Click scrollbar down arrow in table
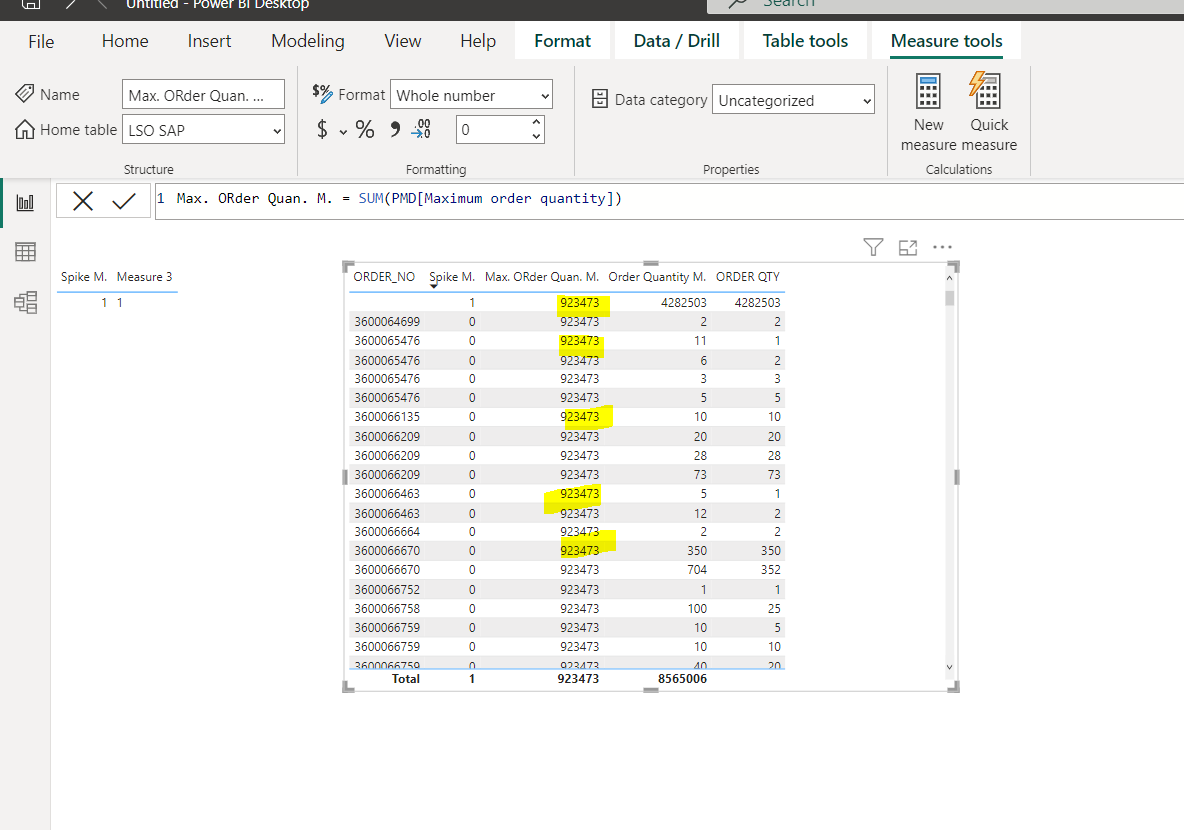 coord(949,667)
